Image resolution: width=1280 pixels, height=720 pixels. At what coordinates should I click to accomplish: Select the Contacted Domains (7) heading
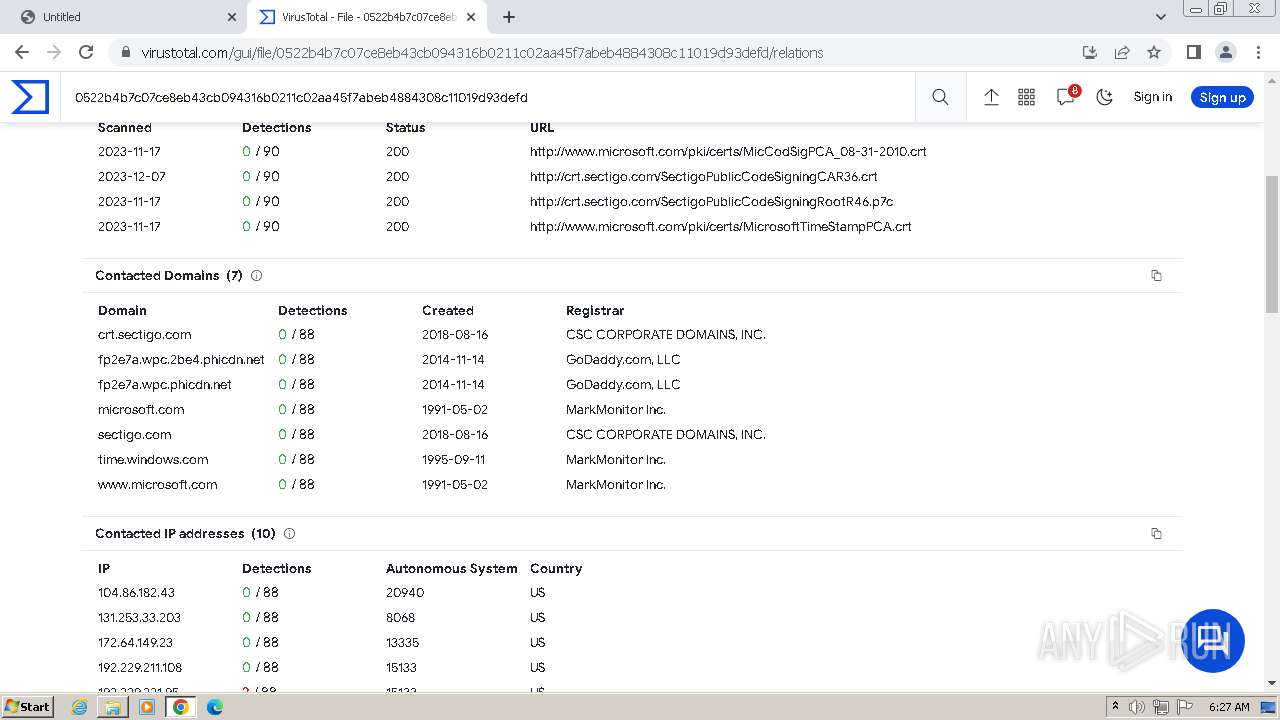pos(168,275)
